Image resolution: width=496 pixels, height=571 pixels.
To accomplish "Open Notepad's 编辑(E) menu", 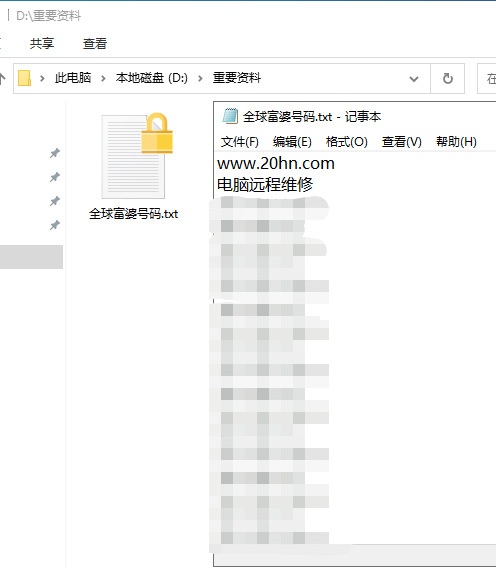I will pyautogui.click(x=292, y=142).
